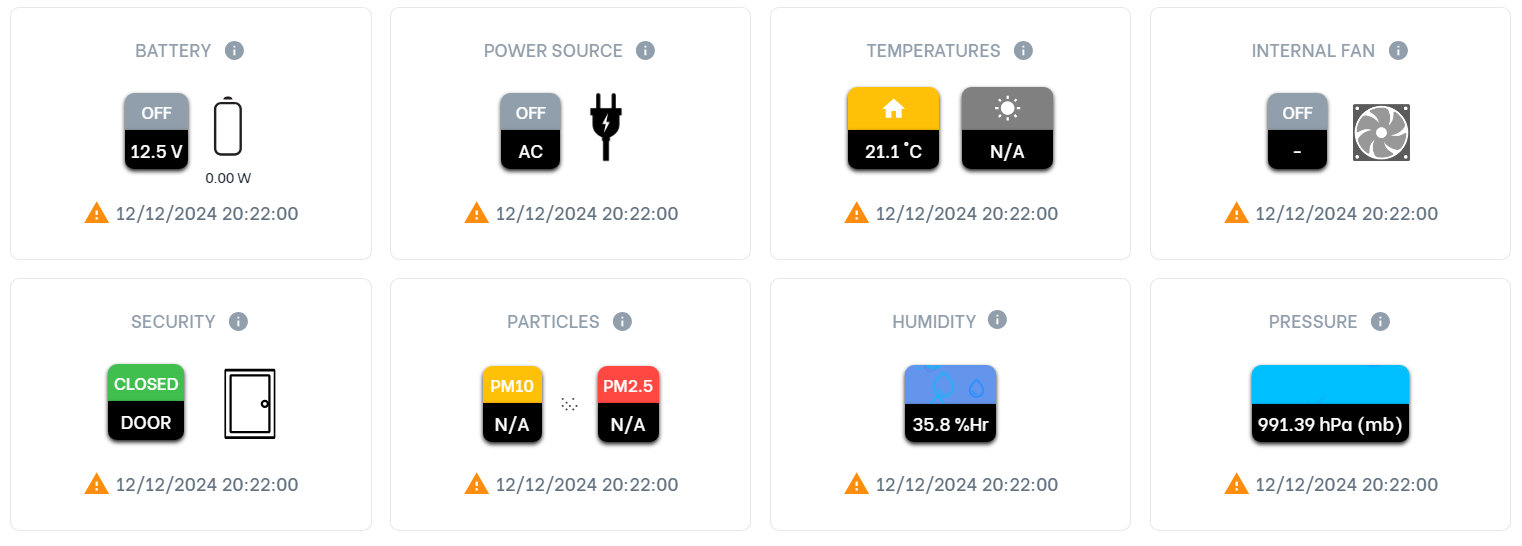The width and height of the screenshot is (1522, 546).
Task: Click the door icon in Security card
Action: click(x=250, y=404)
